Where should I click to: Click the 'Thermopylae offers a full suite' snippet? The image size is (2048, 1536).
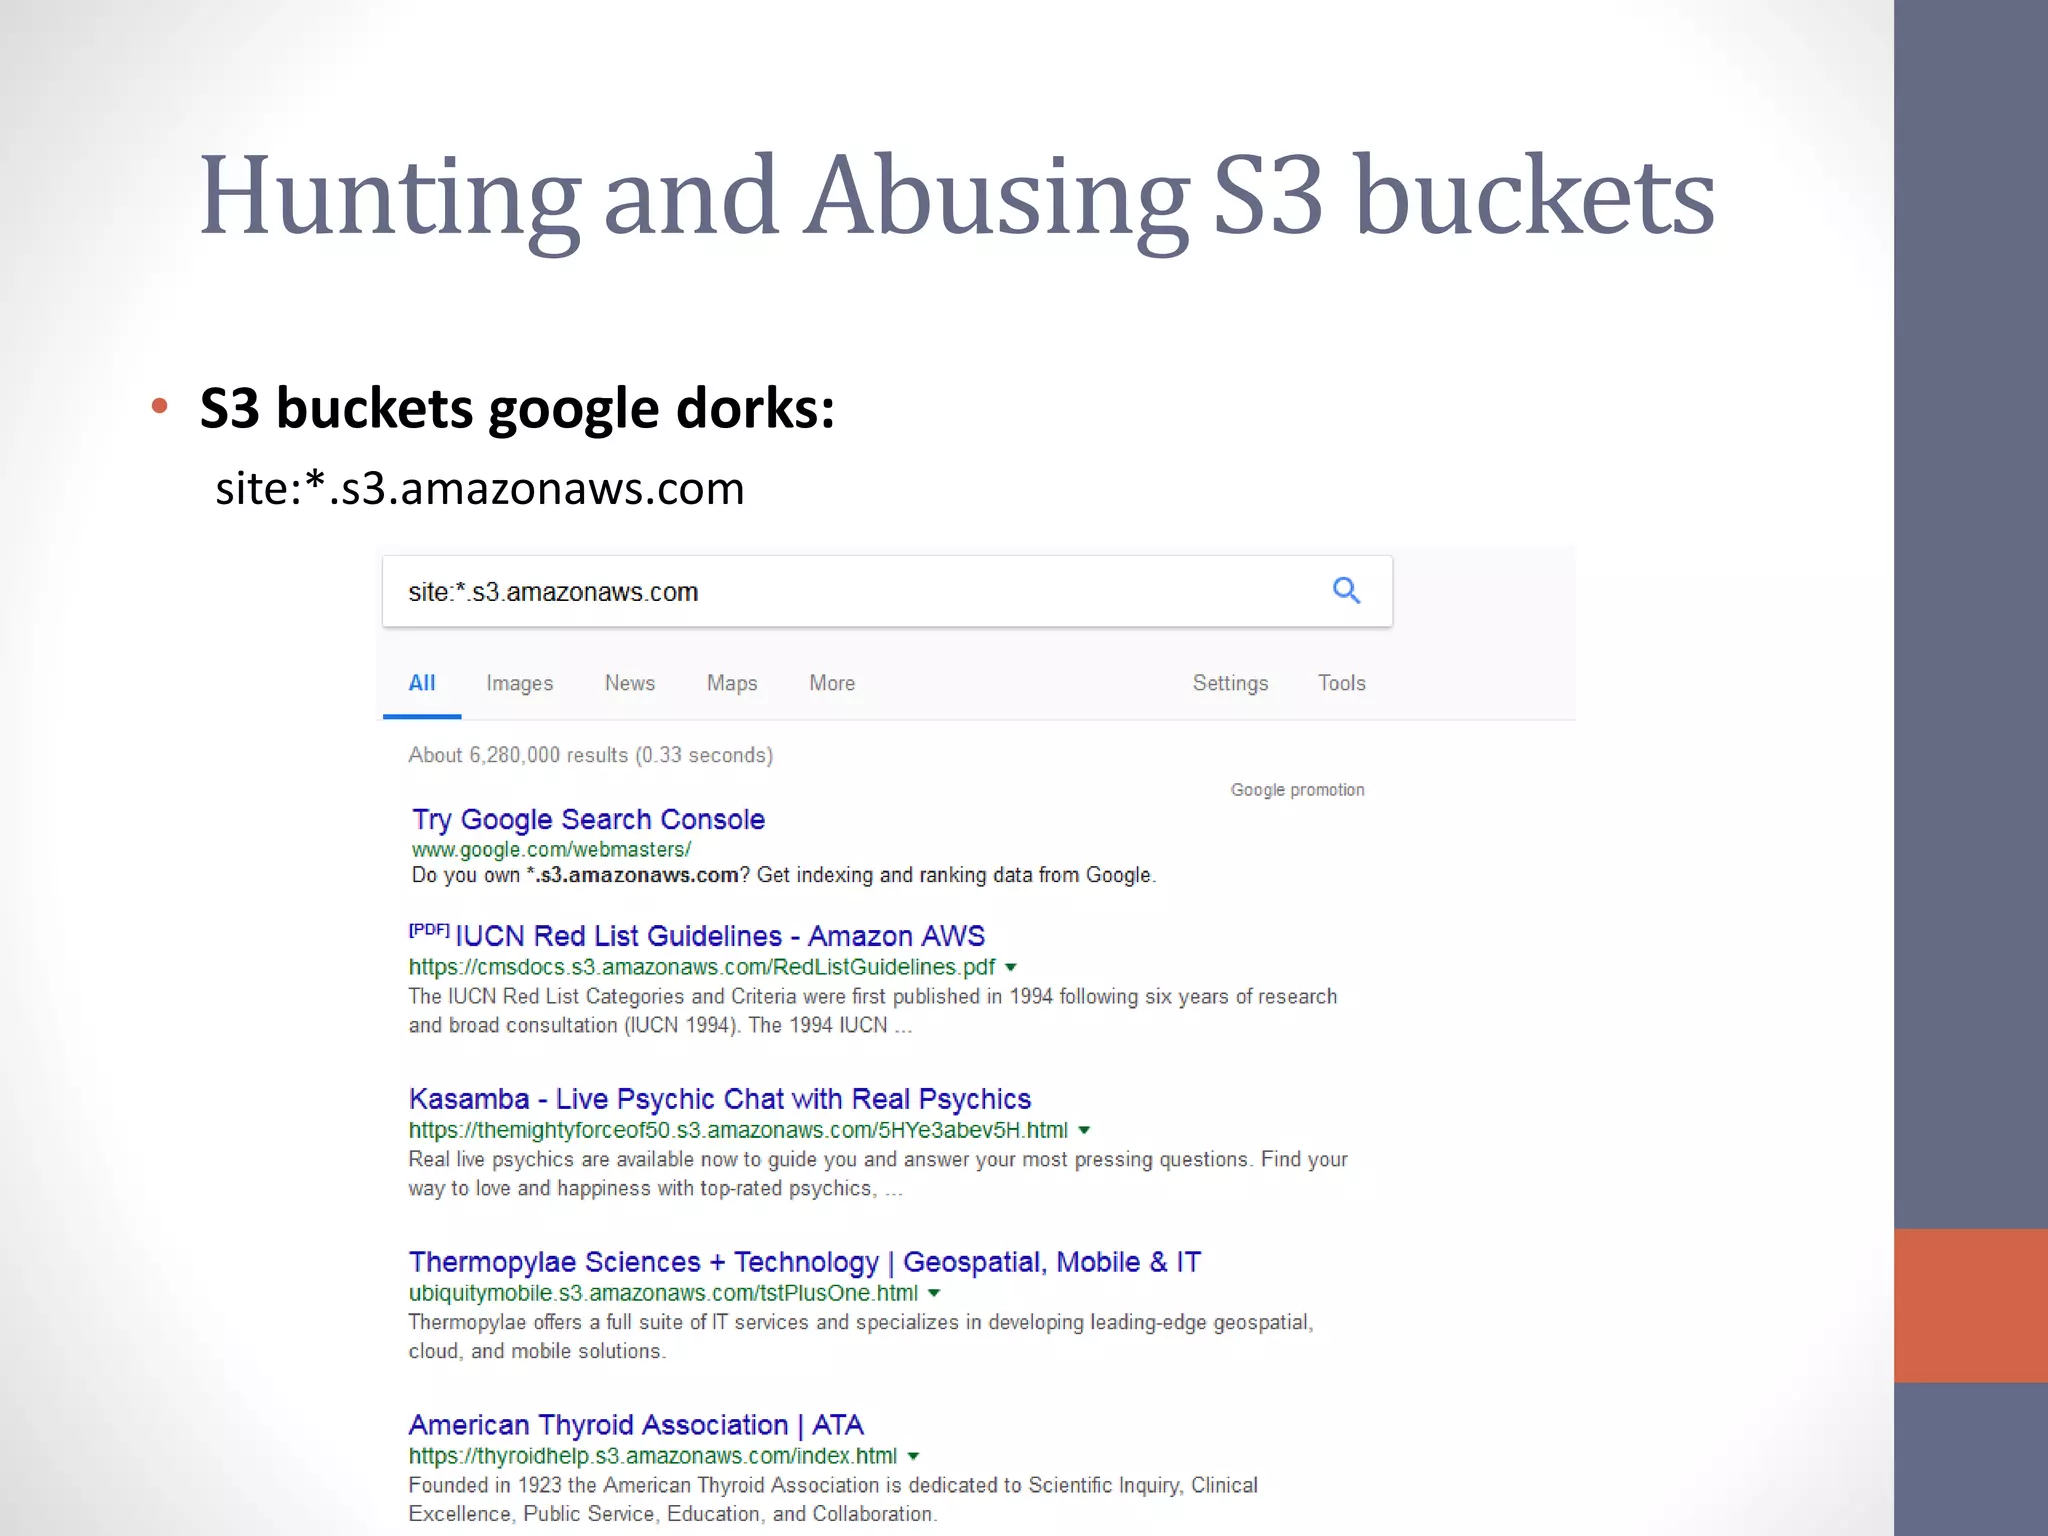pyautogui.click(x=861, y=1337)
